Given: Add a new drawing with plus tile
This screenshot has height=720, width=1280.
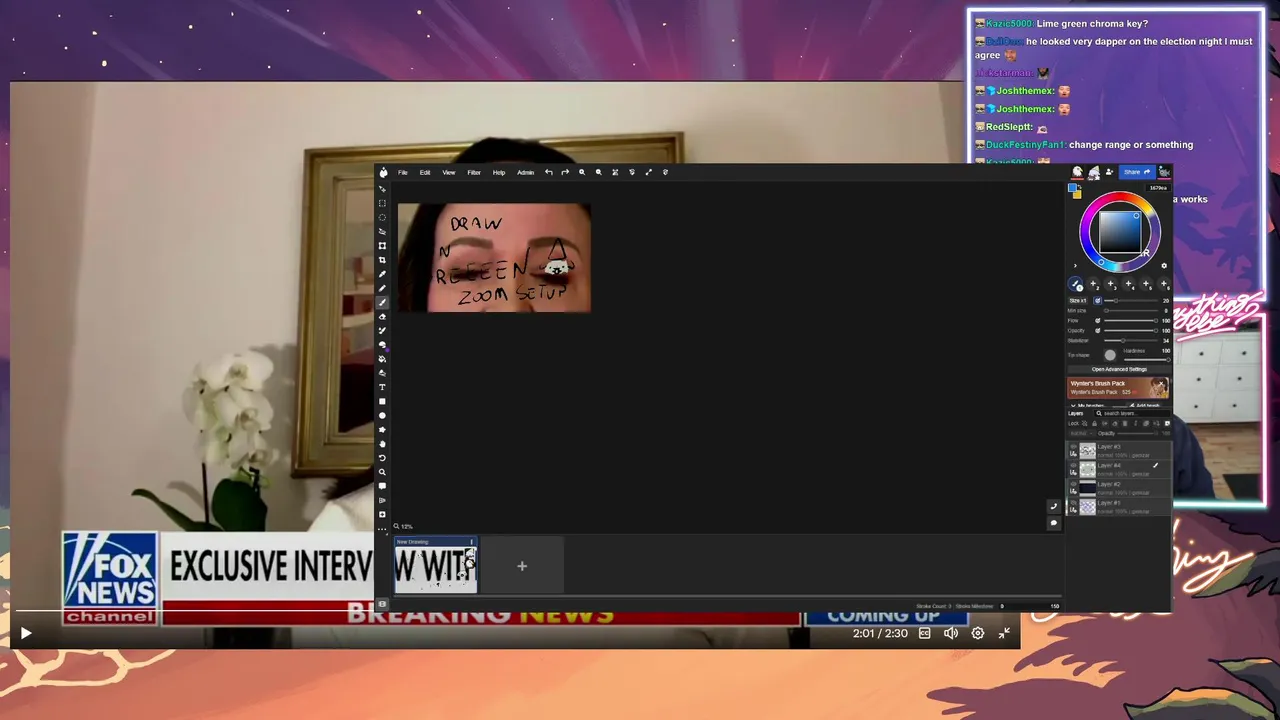Looking at the screenshot, I should pos(522,566).
